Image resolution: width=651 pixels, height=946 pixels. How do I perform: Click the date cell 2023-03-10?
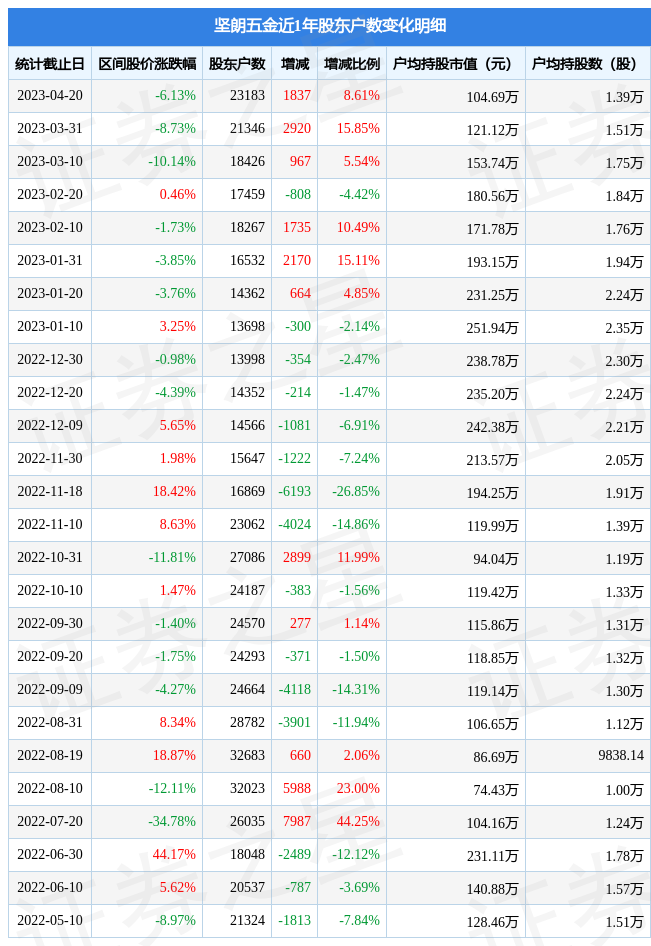(50, 162)
